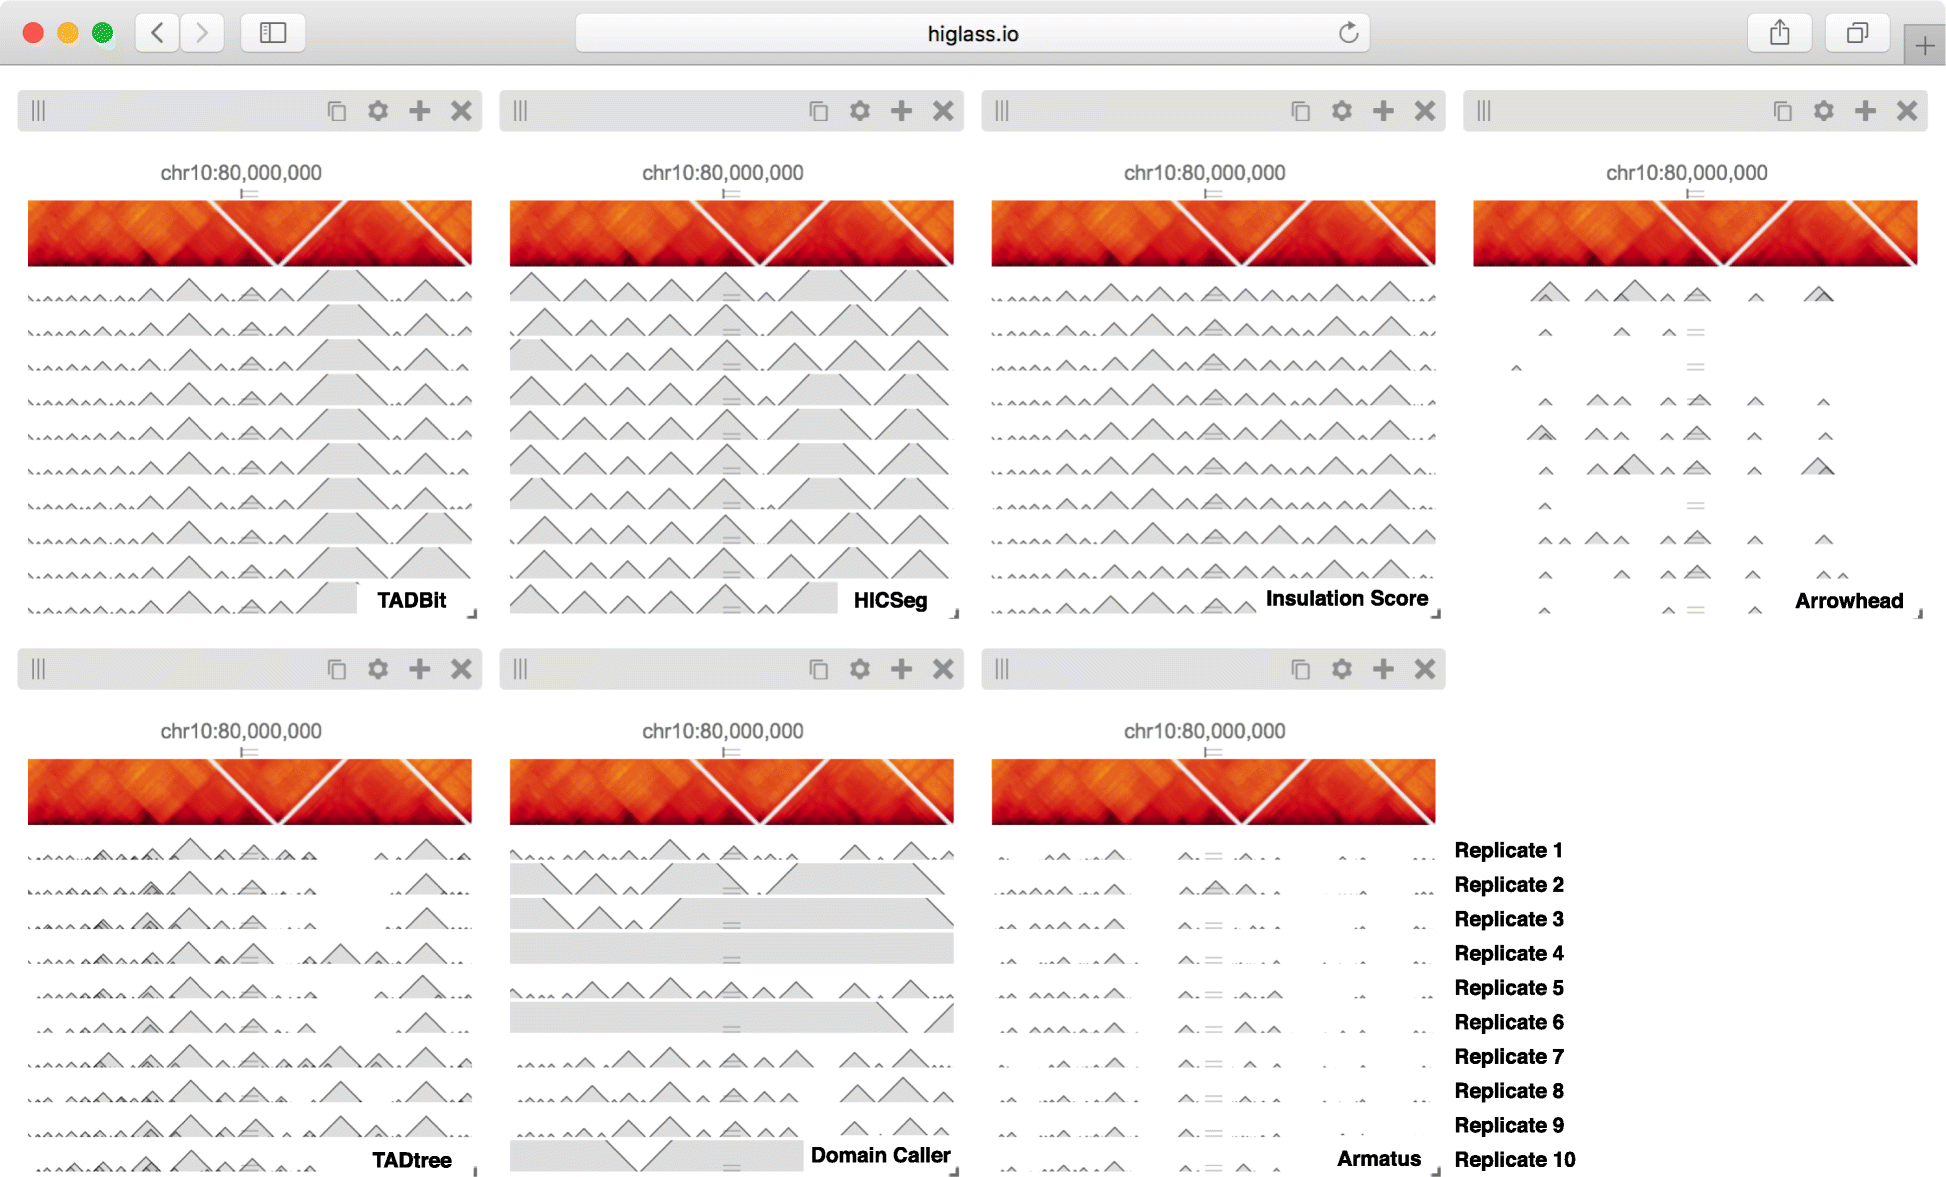Viewport: 1946px width, 1177px height.
Task: Click the TADtree track label
Action: pos(411,1160)
